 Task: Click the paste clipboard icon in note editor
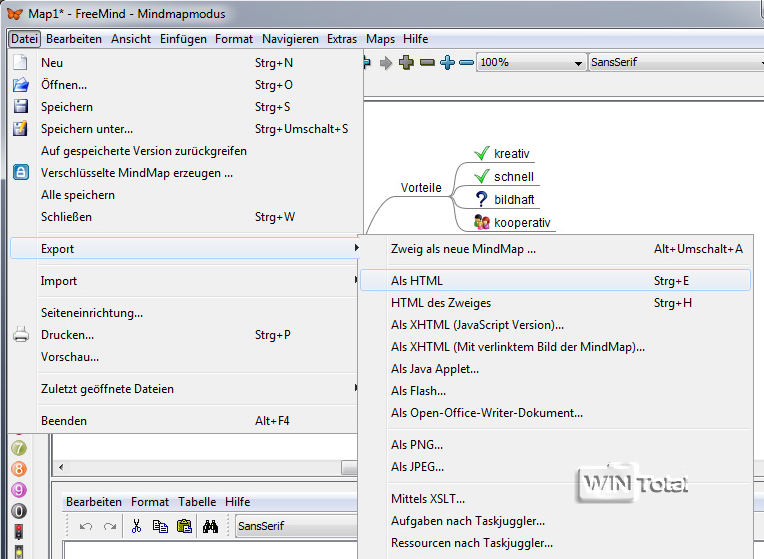pos(184,526)
